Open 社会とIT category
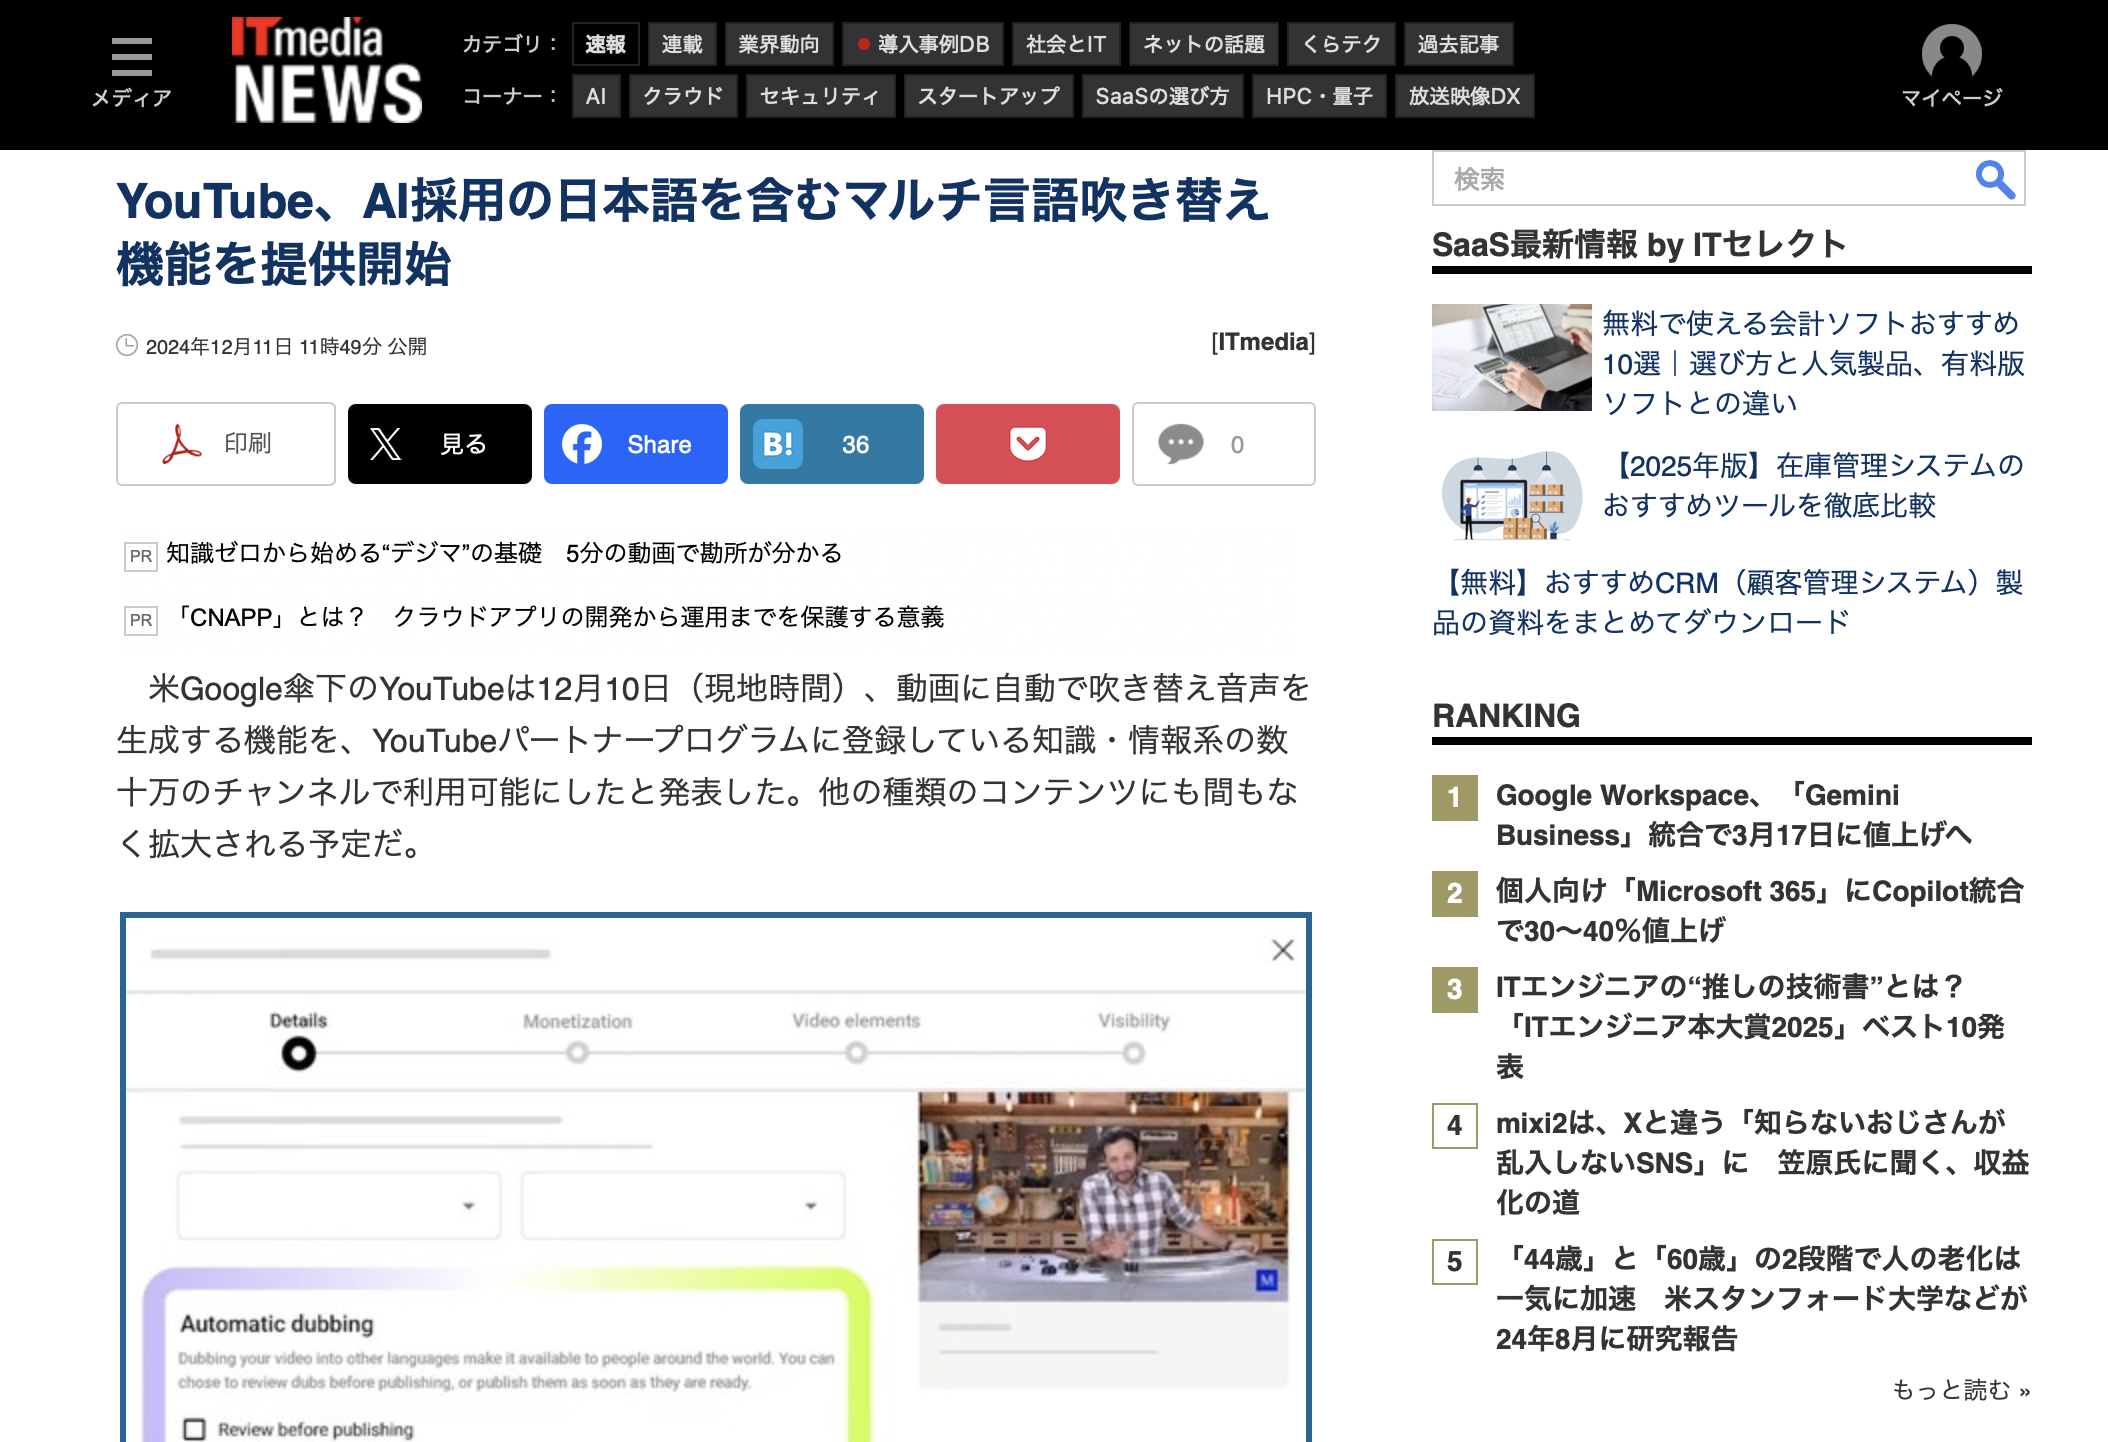This screenshot has width=2108, height=1442. pos(1066,44)
